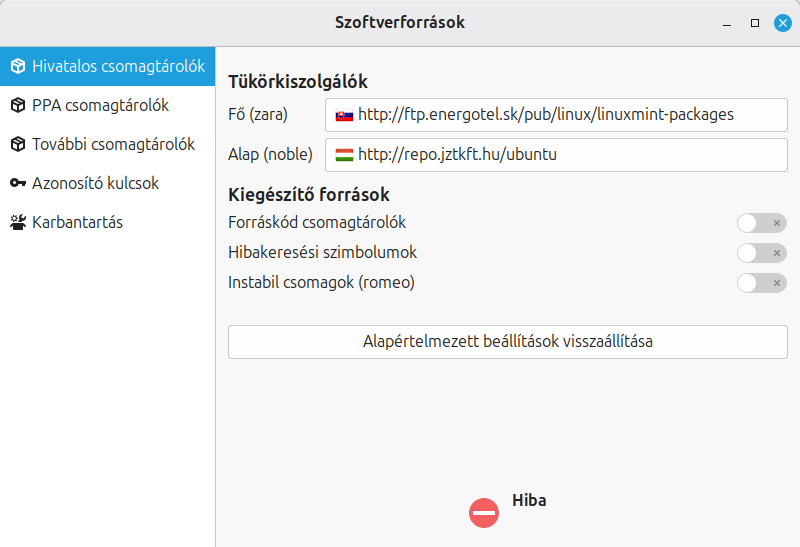
Task: Open the Fő (zara) mirror selector
Action: click(x=556, y=115)
